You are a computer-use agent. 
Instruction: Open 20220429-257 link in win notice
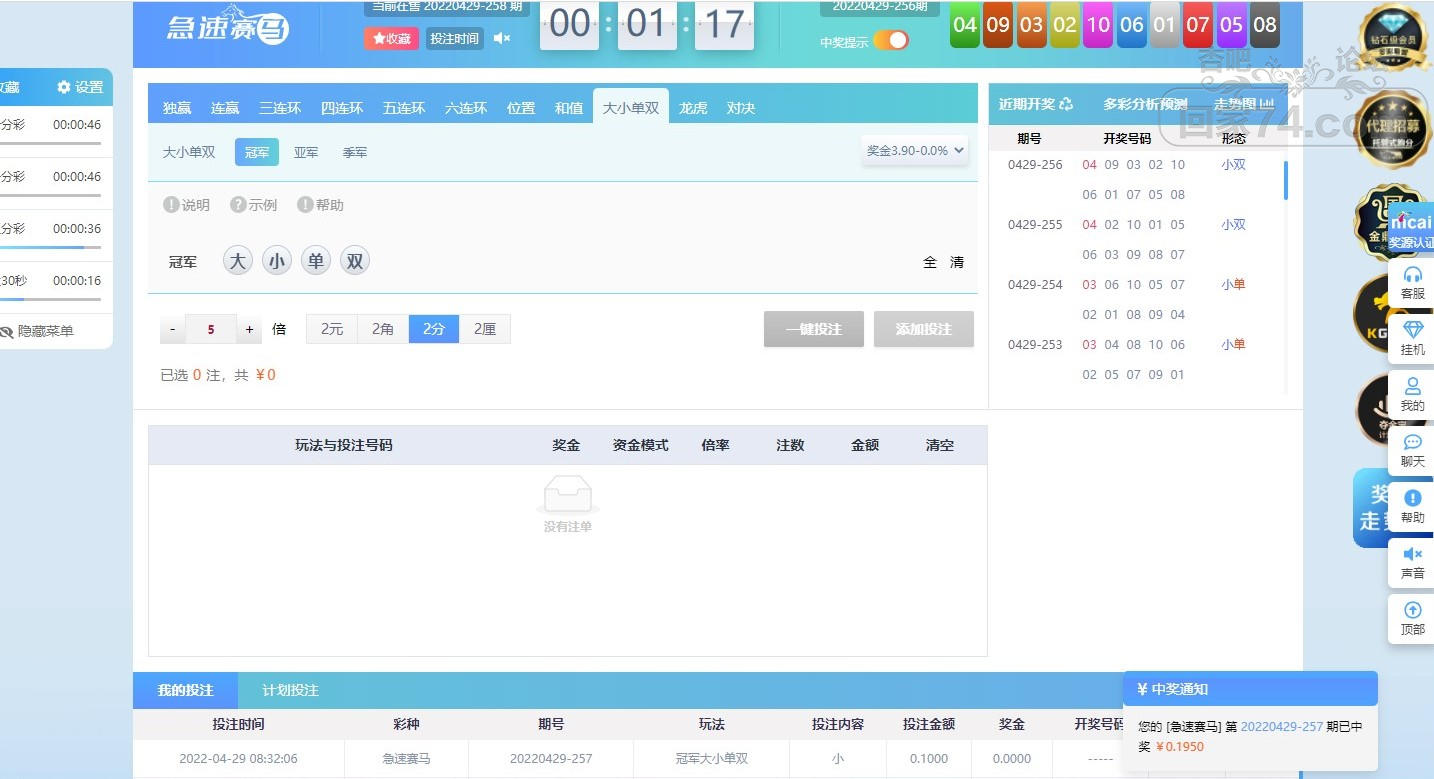coord(1281,727)
